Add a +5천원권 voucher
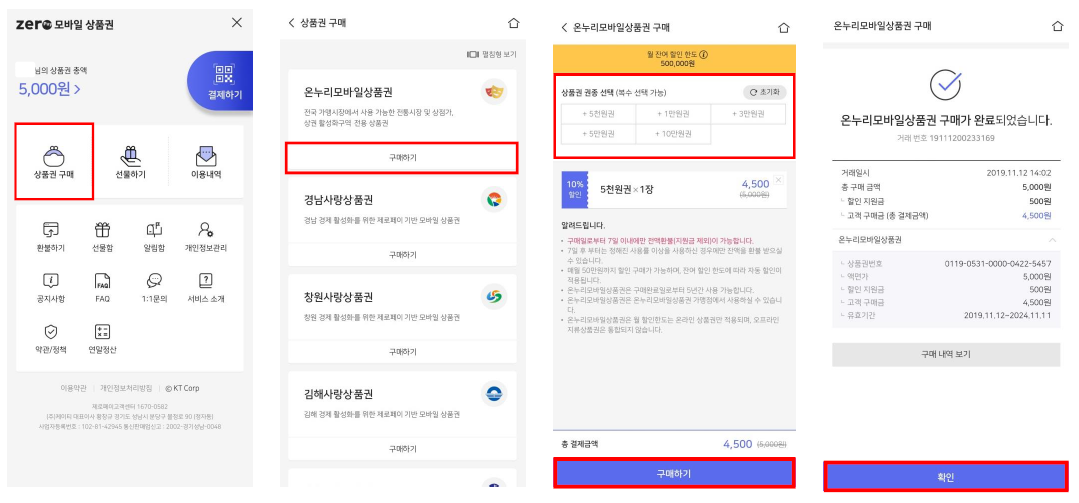Image resolution: width=1079 pixels, height=503 pixels. tap(598, 114)
